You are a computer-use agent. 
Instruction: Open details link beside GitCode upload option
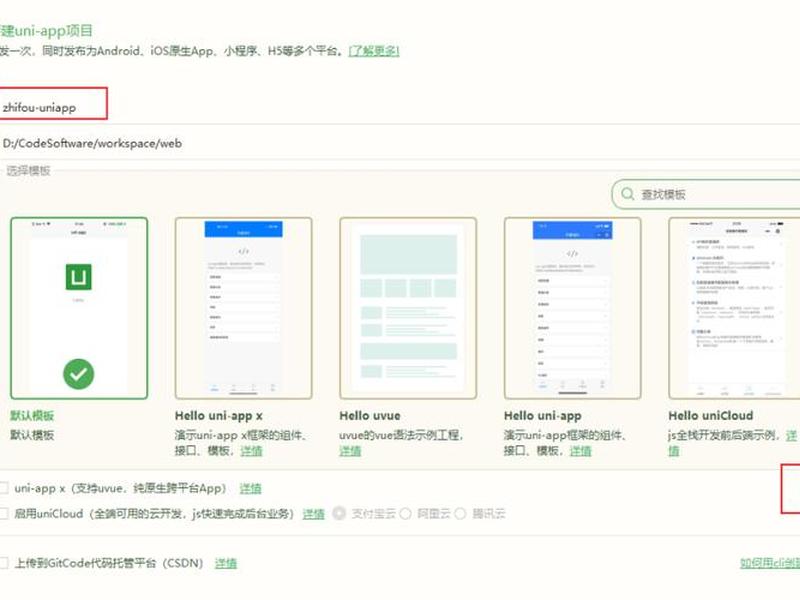[x=226, y=563]
